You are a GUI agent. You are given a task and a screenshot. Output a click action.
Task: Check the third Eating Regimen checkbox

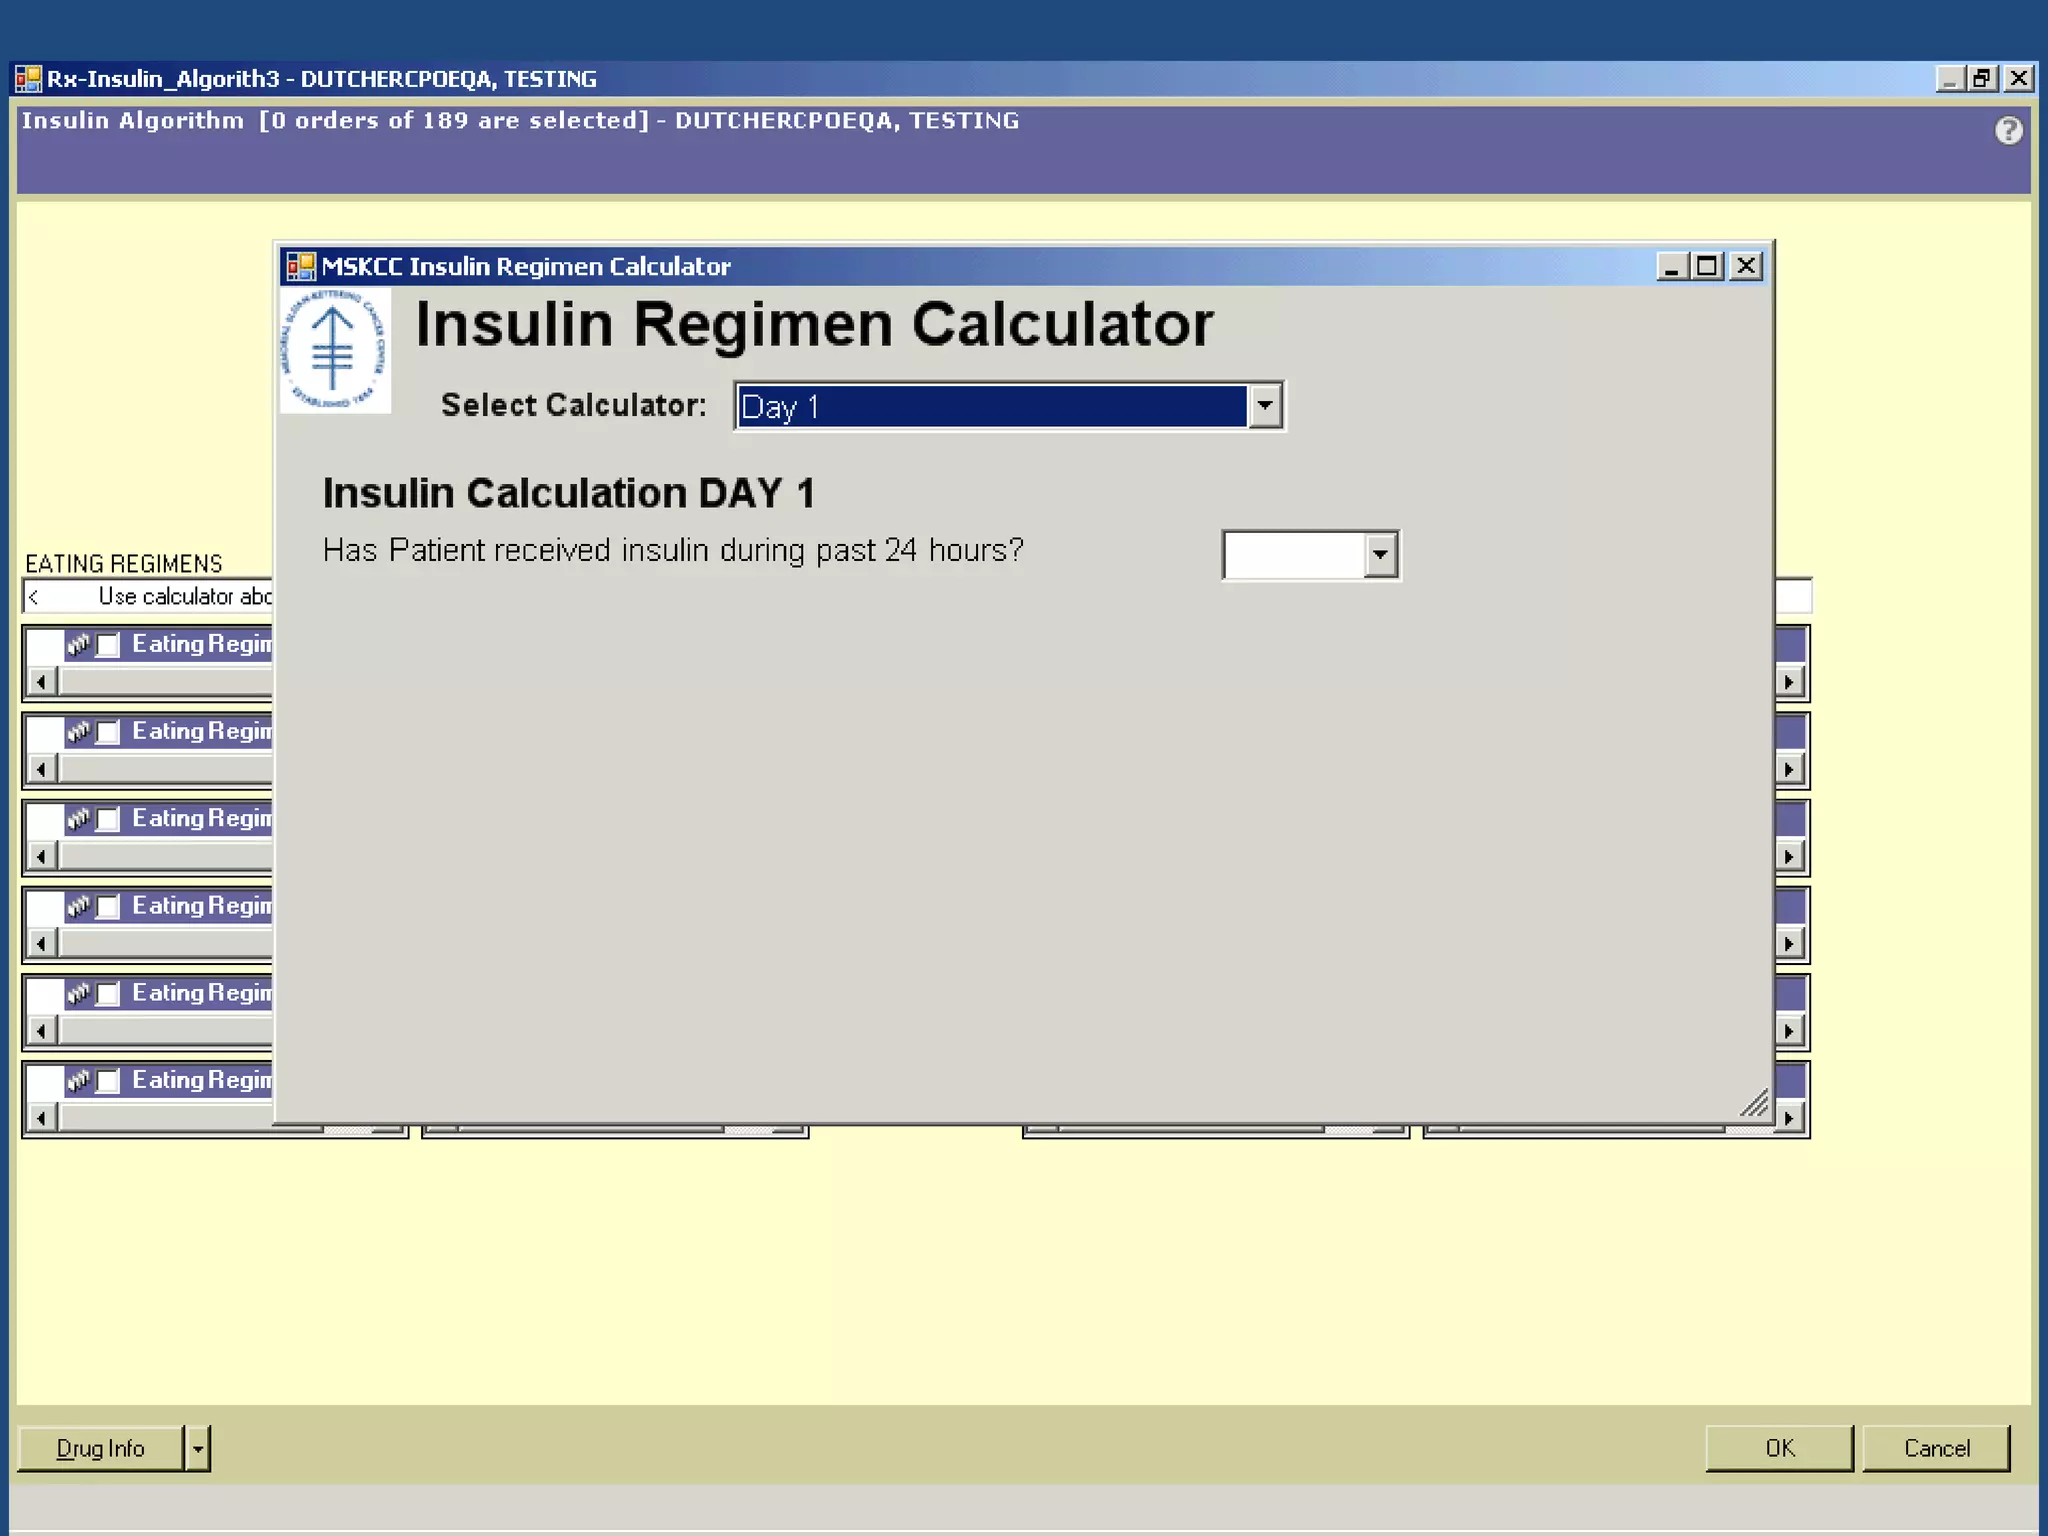(x=108, y=819)
